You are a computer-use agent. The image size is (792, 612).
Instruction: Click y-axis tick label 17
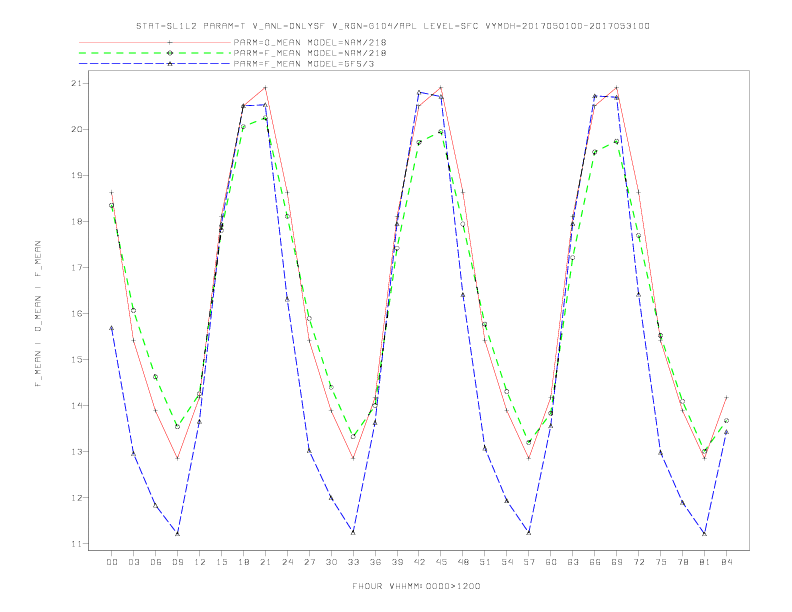[x=76, y=267]
